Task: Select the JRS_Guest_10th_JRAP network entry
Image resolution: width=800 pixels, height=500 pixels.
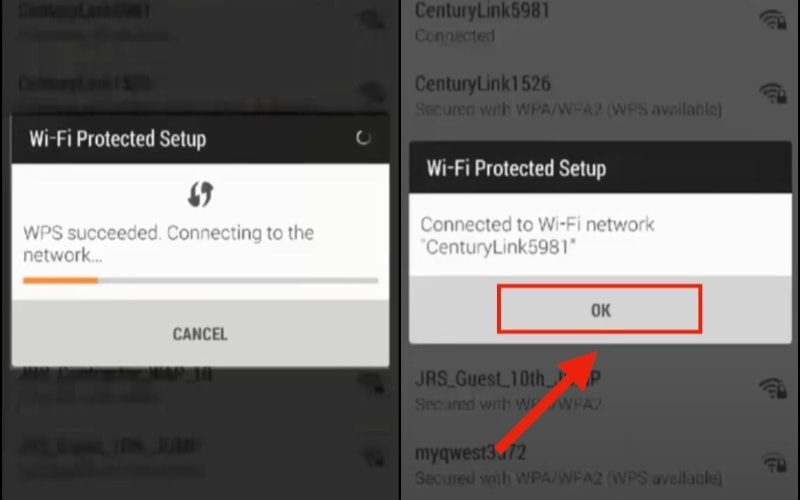Action: (x=600, y=390)
